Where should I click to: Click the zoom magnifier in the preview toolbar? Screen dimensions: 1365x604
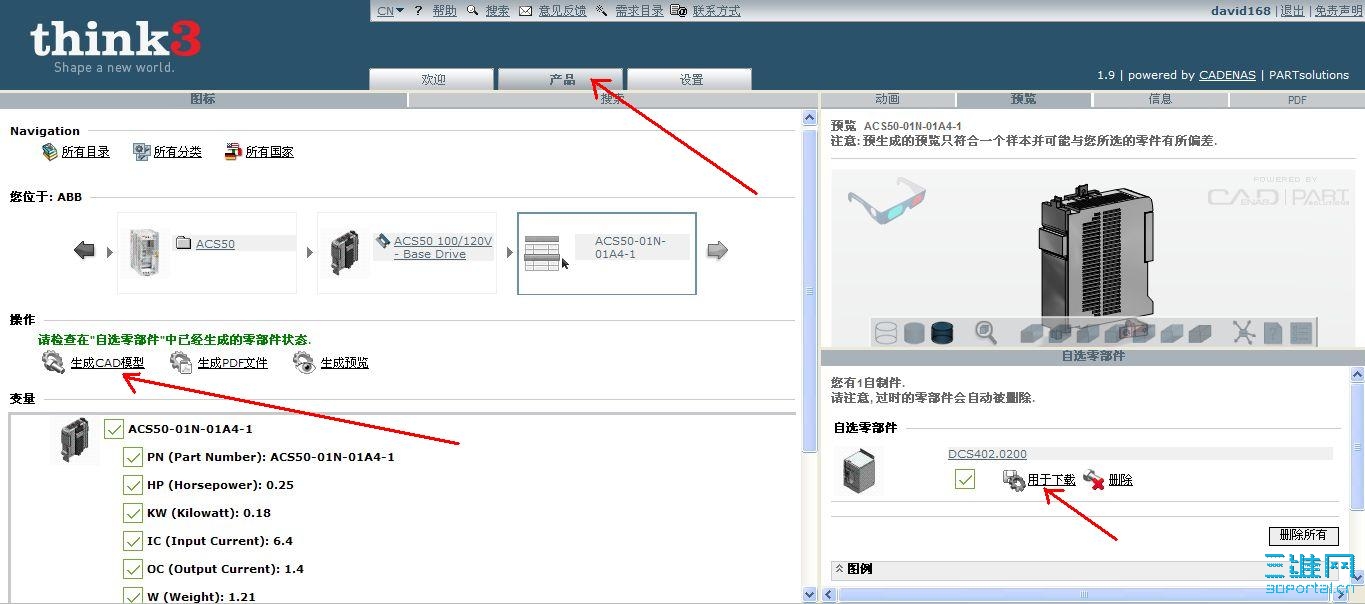click(986, 332)
